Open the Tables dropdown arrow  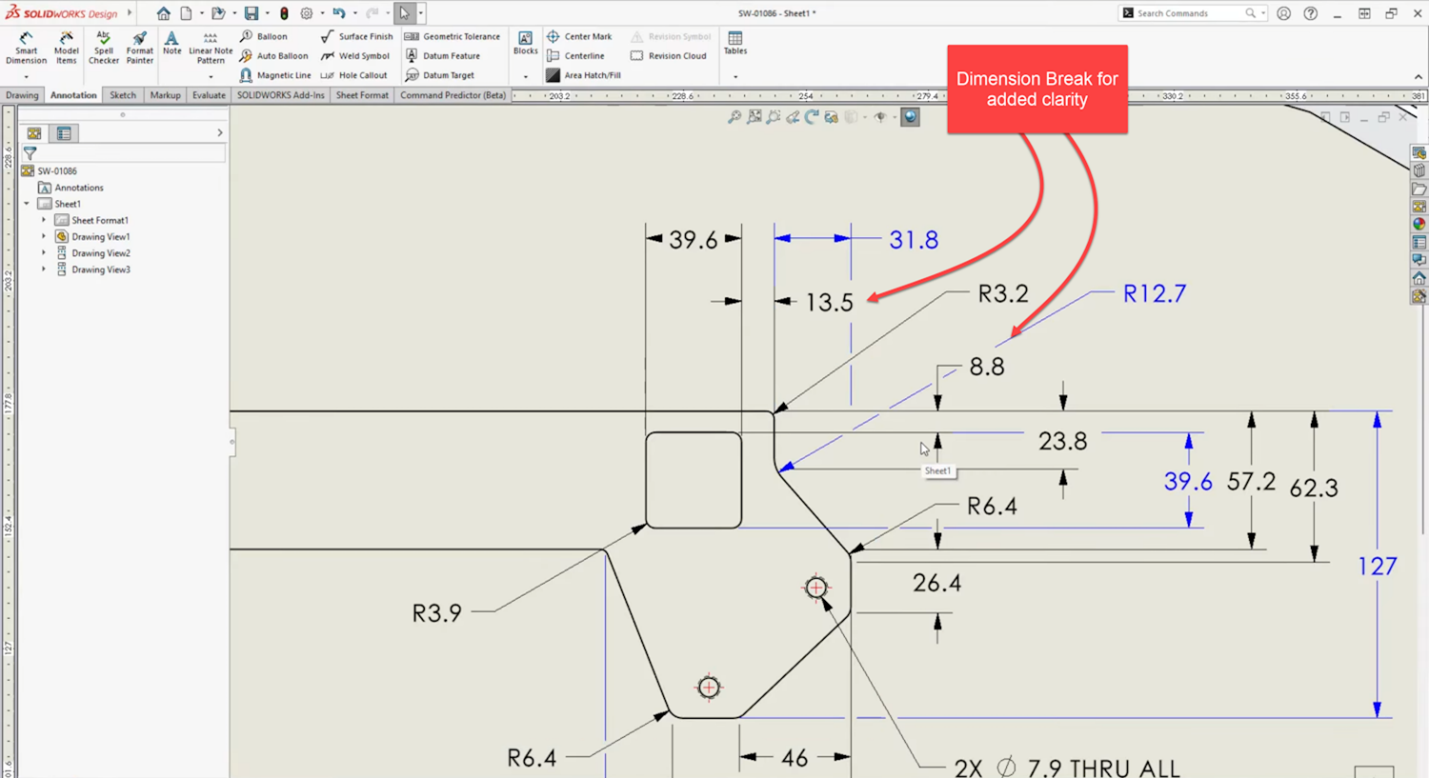pyautogui.click(x=735, y=76)
